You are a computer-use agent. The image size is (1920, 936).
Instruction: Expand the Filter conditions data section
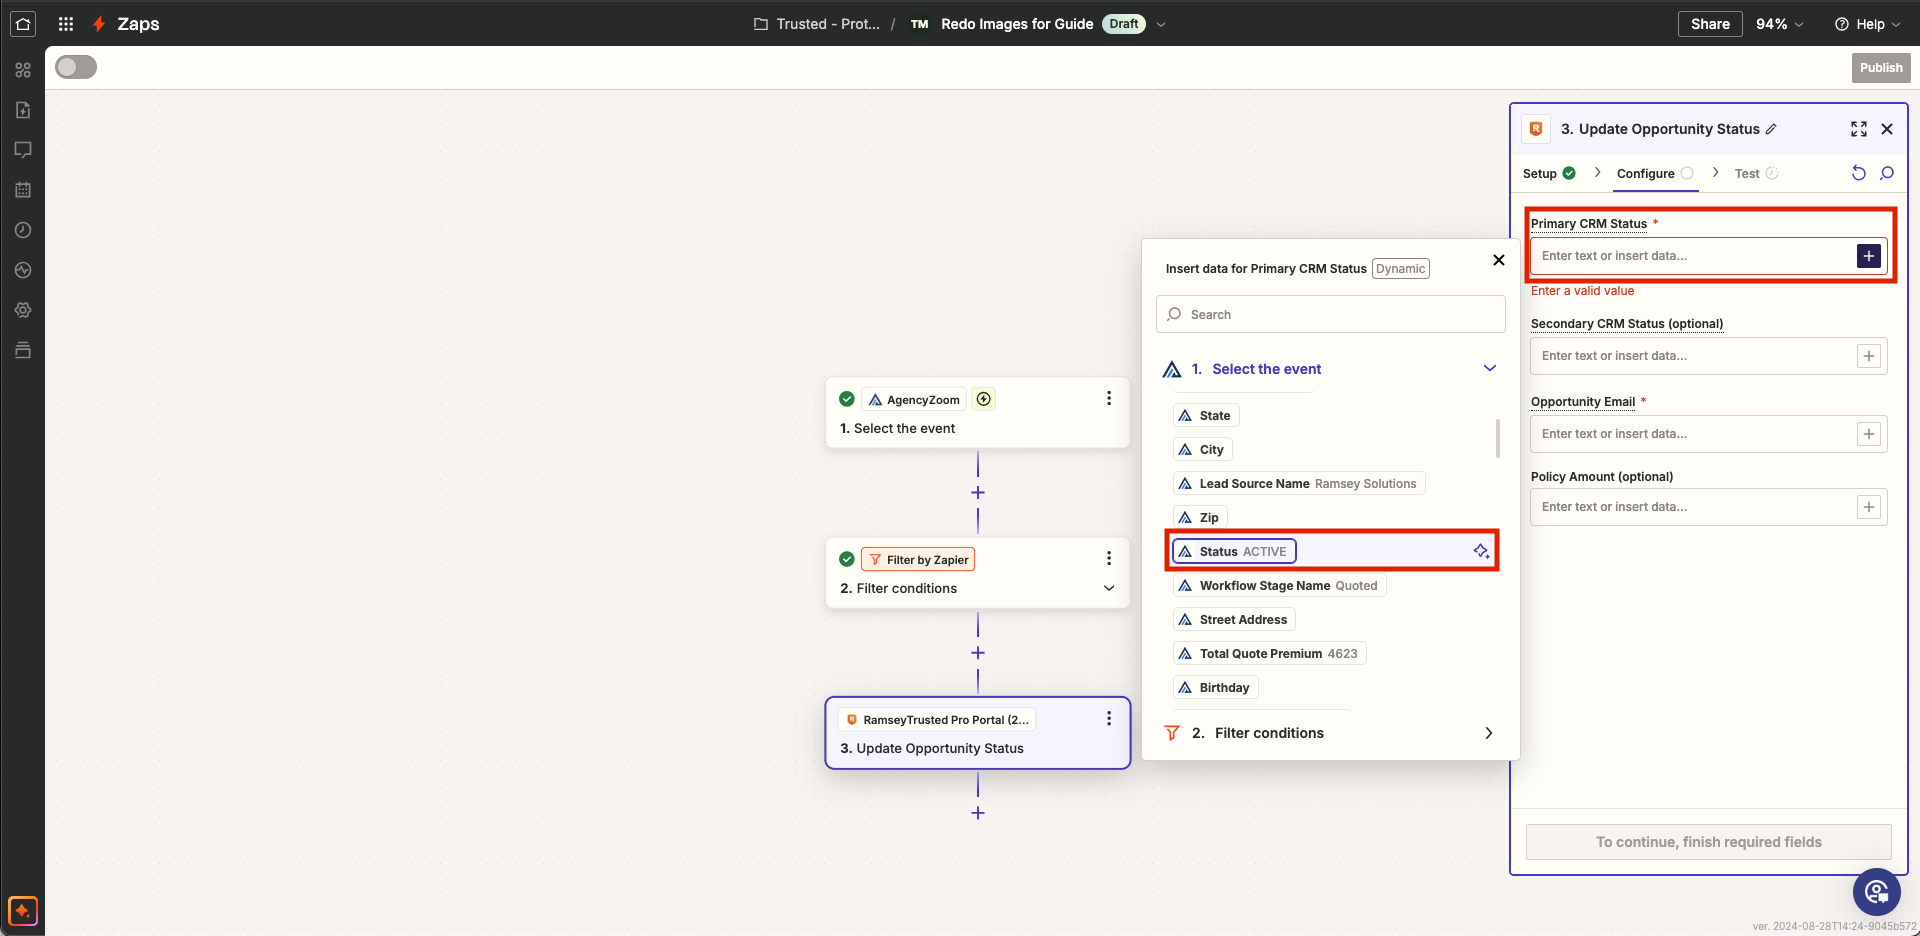1488,733
